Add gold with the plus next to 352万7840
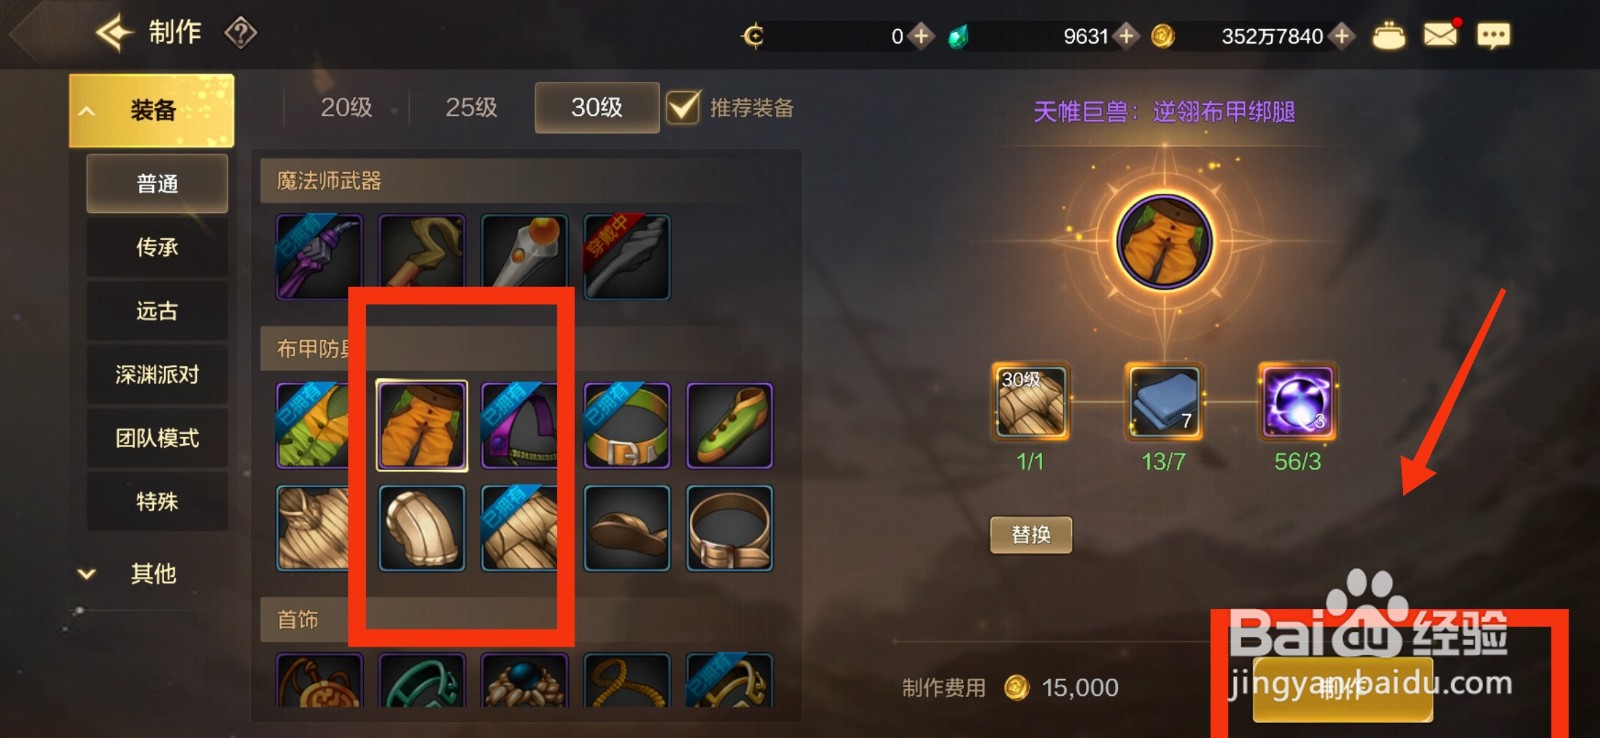Screen dimensions: 1600x738 [1342, 36]
